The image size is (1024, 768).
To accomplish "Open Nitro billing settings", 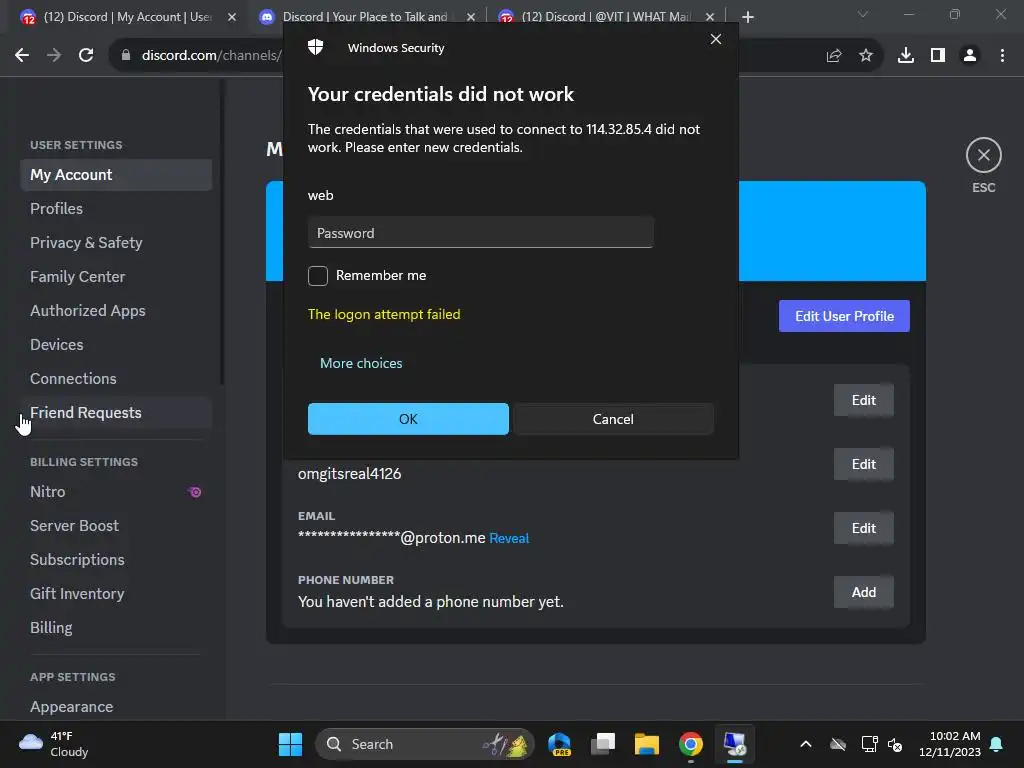I will (x=116, y=492).
